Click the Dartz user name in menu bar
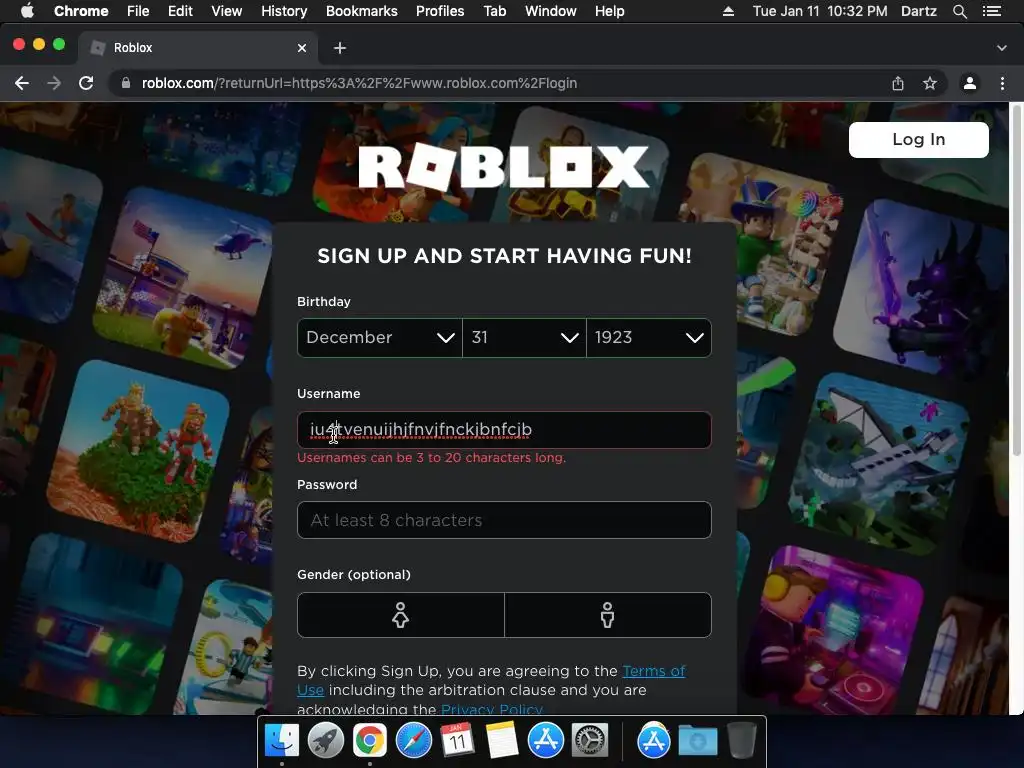 [x=918, y=11]
